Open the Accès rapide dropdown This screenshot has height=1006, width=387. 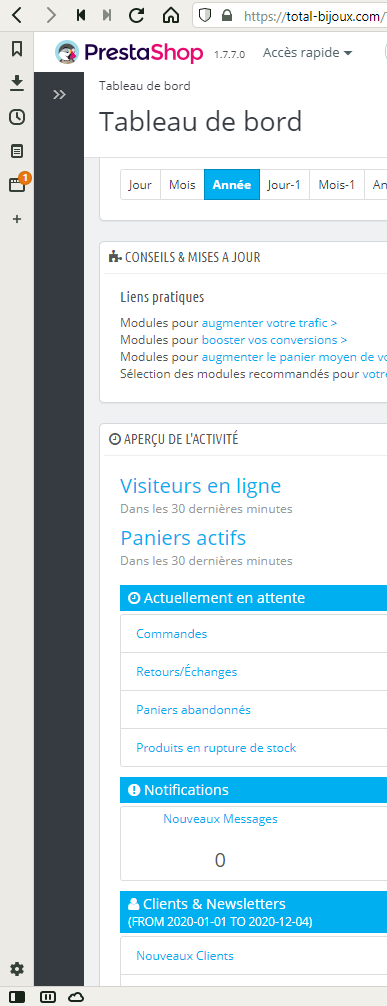[307, 53]
